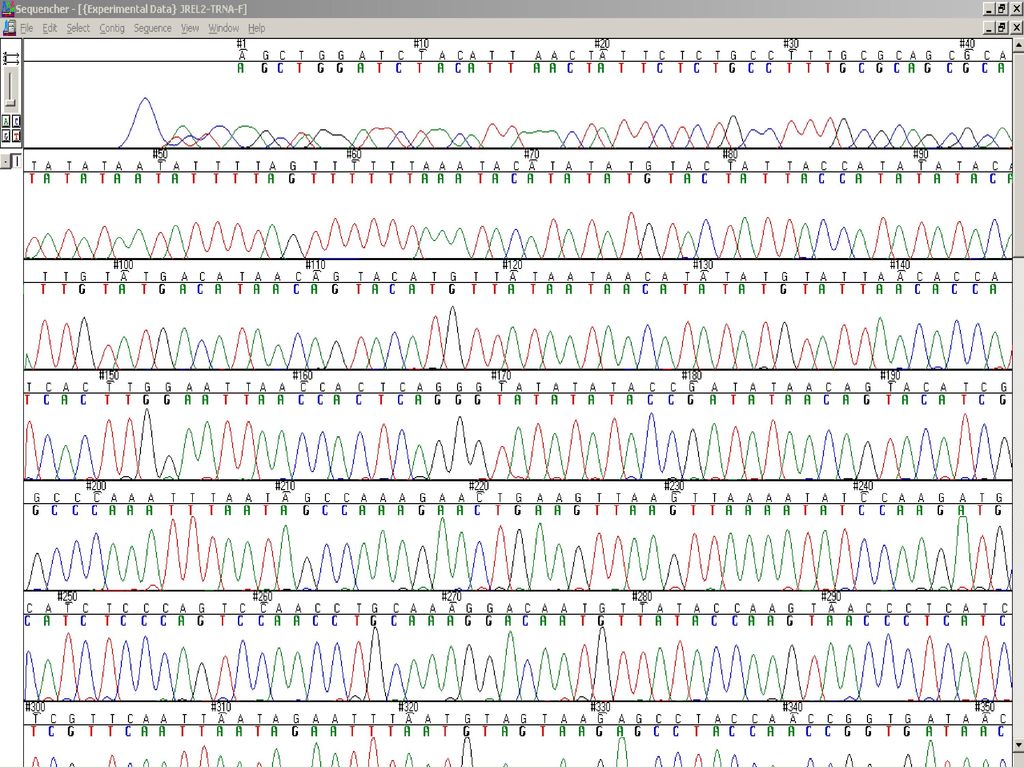This screenshot has height=768, width=1024.
Task: Click base position marker #100
Action: pyautogui.click(x=123, y=264)
